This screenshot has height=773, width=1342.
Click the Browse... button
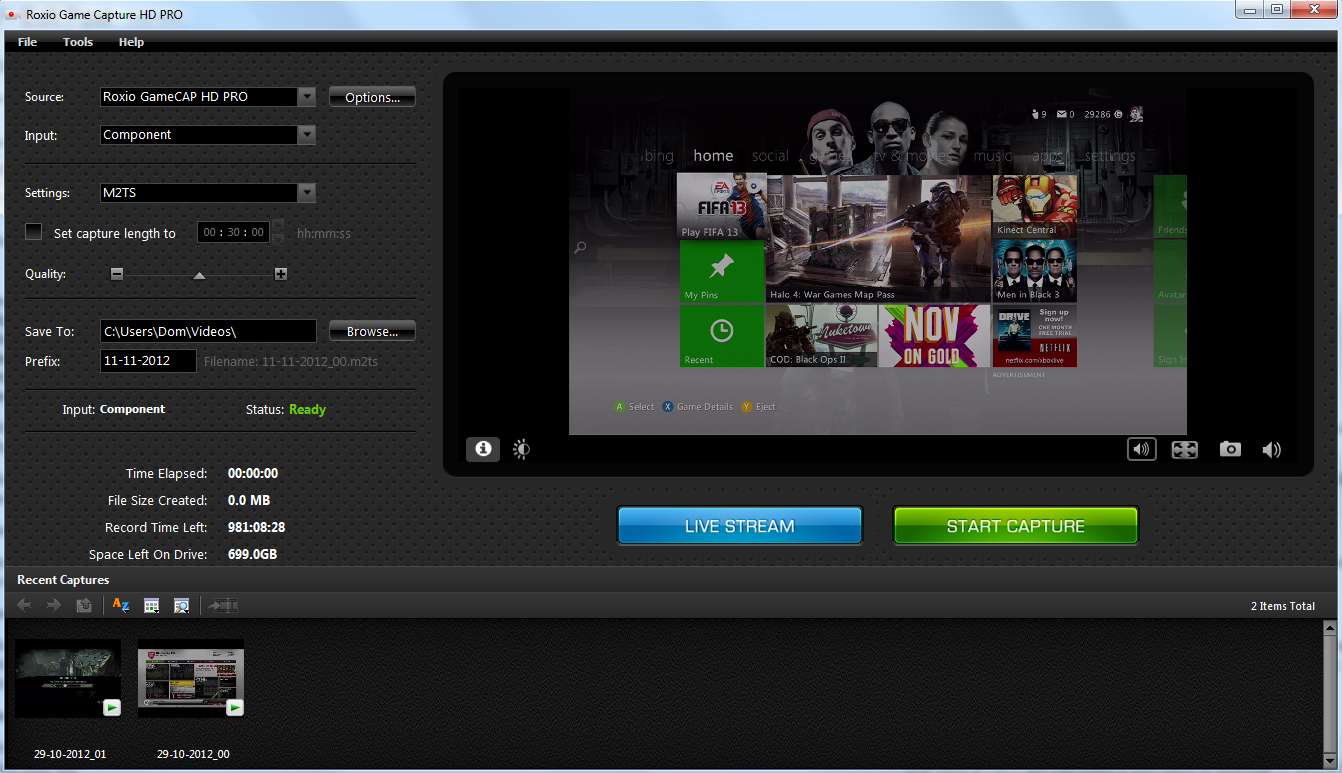click(x=372, y=331)
